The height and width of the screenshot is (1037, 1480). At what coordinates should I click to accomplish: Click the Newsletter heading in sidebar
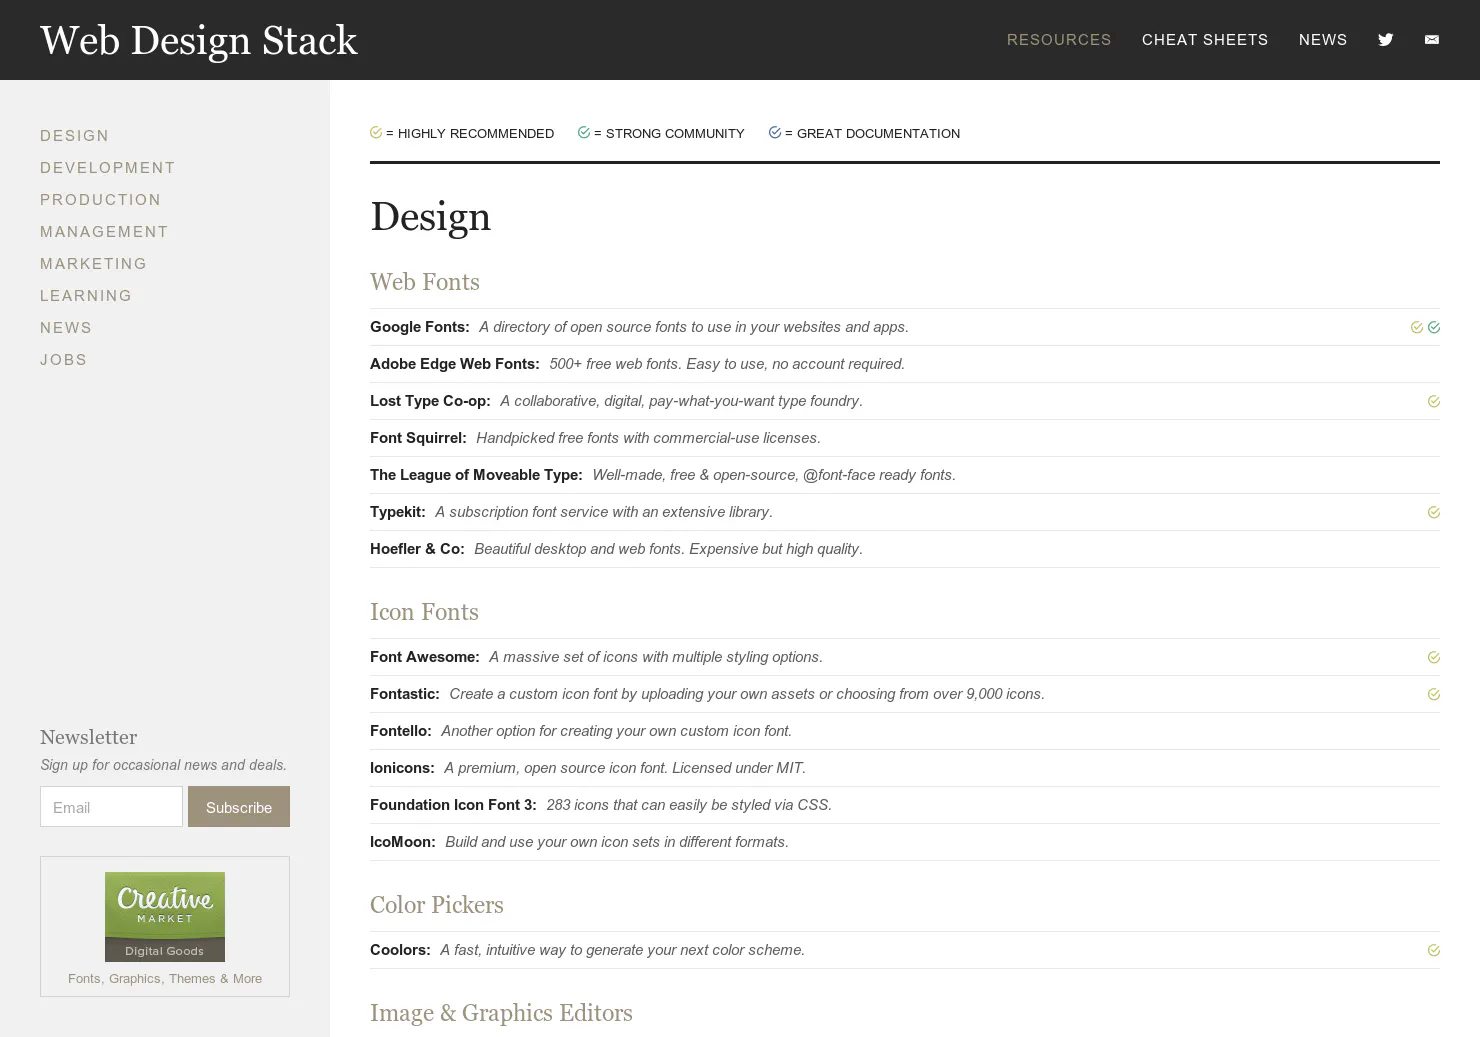88,737
